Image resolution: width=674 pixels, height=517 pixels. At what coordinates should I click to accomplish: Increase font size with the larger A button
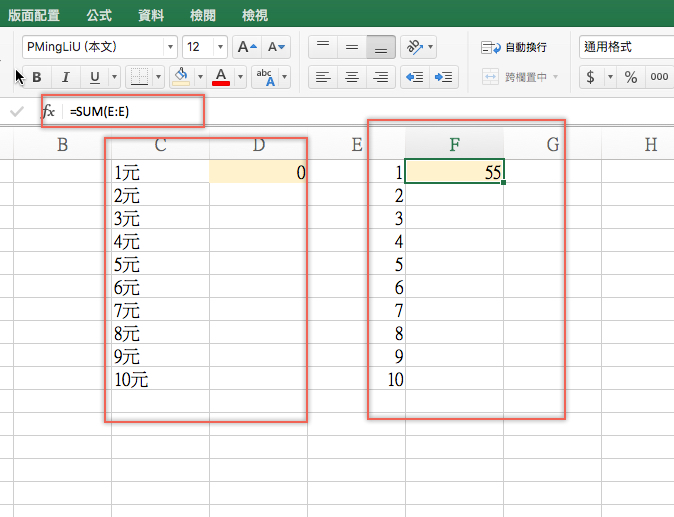[x=246, y=47]
